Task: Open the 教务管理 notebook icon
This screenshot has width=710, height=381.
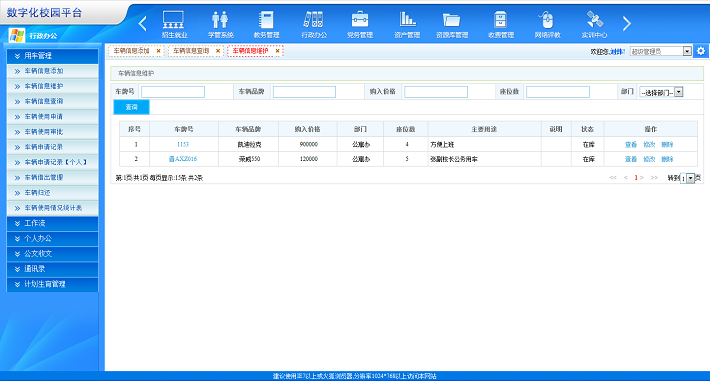Action: click(x=266, y=20)
